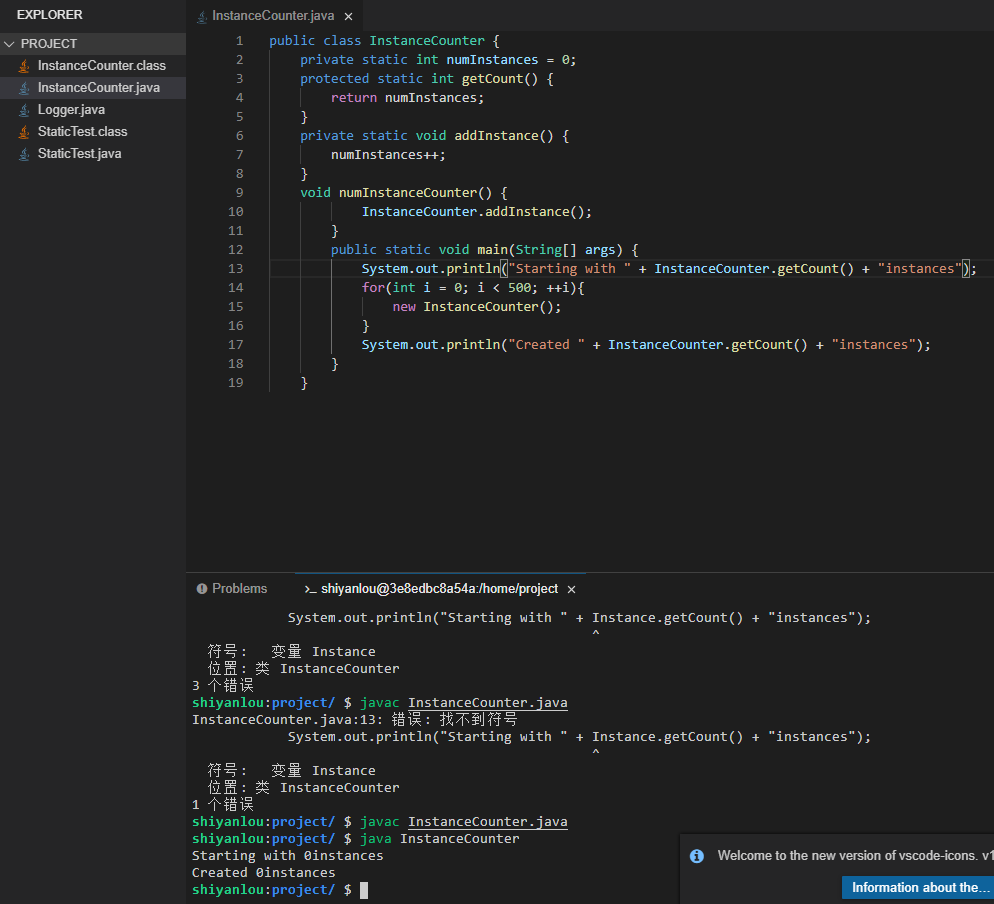Click the Problems warning icon
This screenshot has width=994, height=904.
tap(202, 589)
